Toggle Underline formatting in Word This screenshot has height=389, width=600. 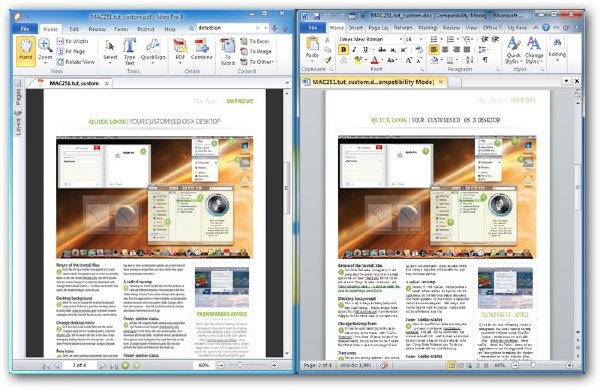365,50
